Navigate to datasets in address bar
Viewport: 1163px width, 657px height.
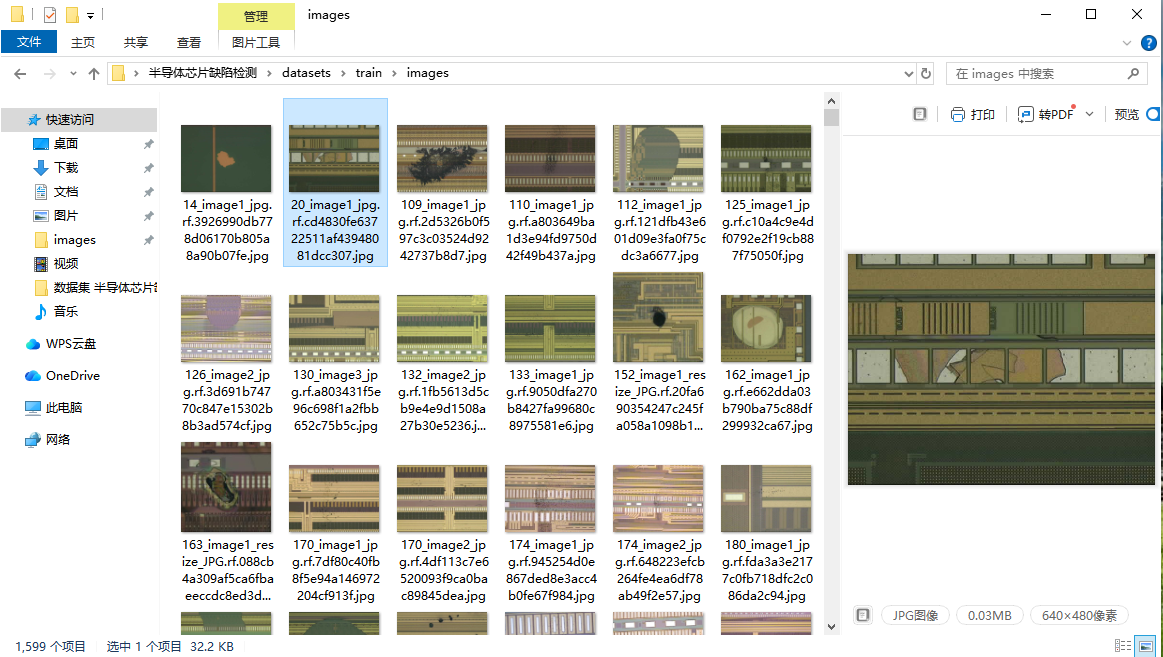(x=306, y=73)
